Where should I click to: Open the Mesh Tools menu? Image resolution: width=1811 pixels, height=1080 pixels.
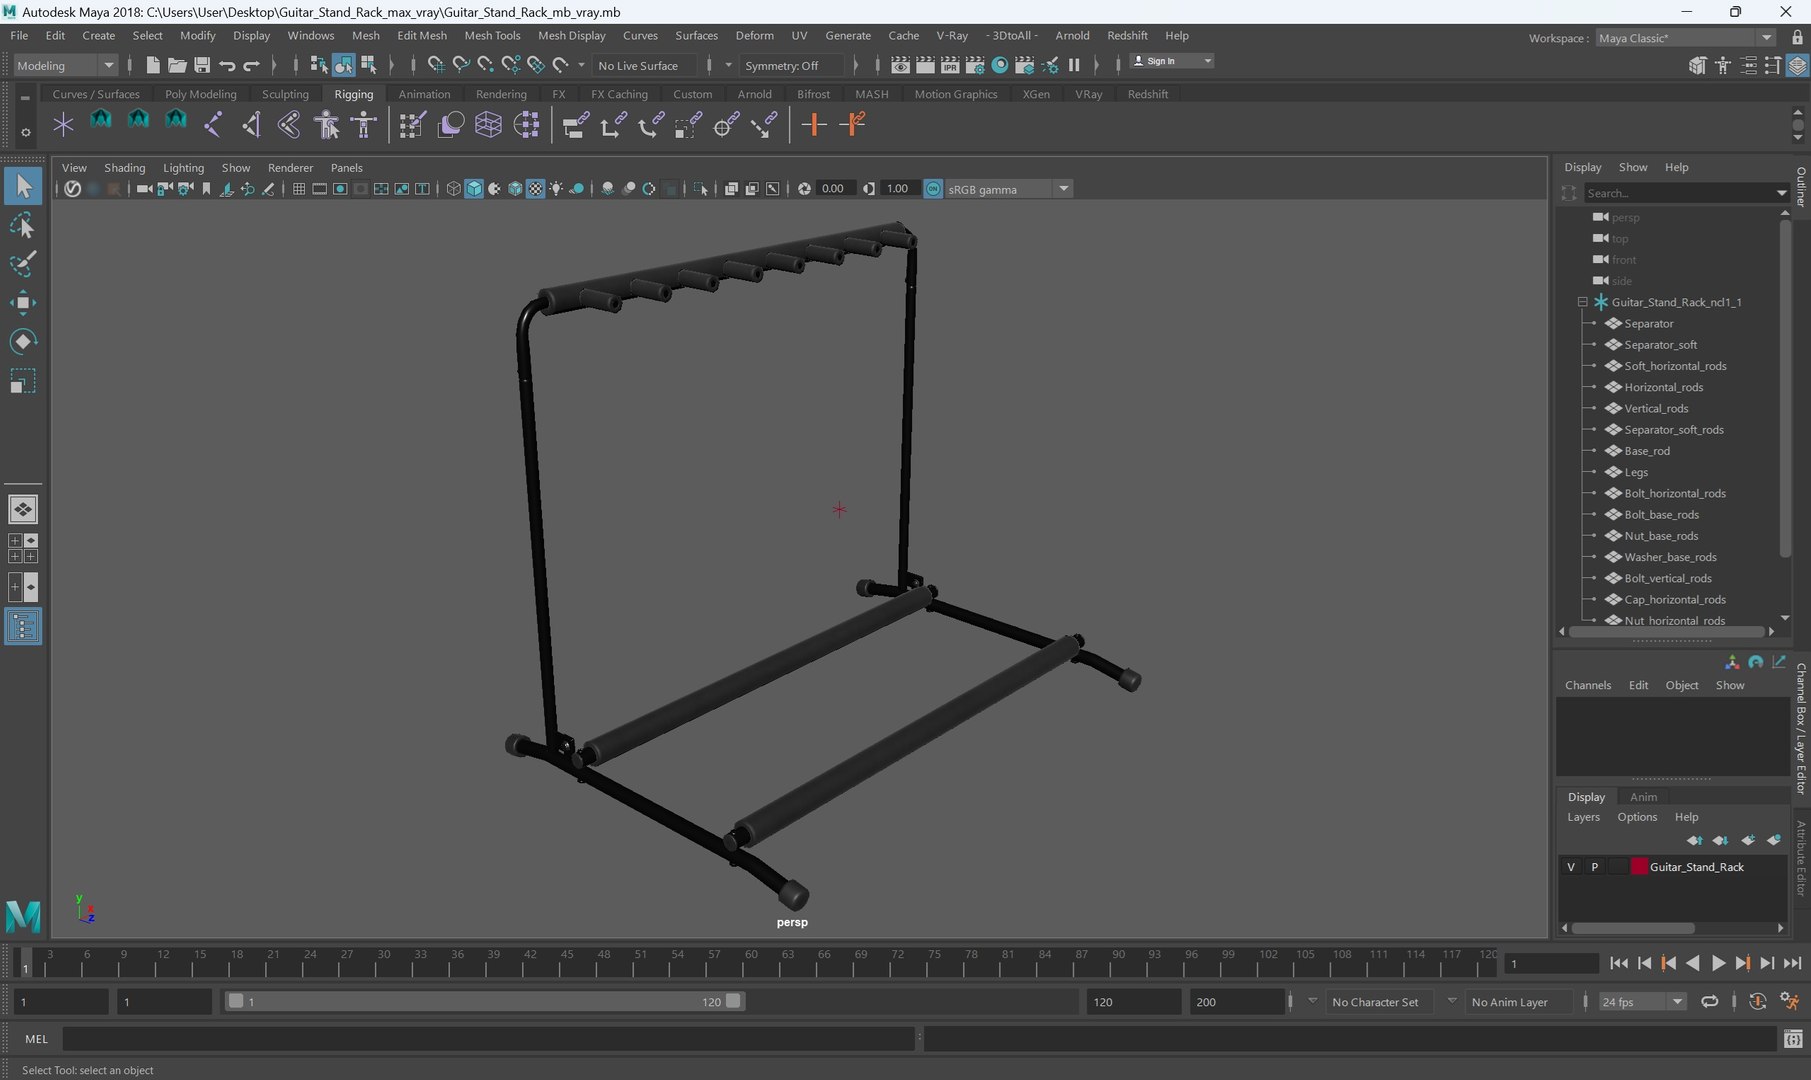[x=492, y=35]
